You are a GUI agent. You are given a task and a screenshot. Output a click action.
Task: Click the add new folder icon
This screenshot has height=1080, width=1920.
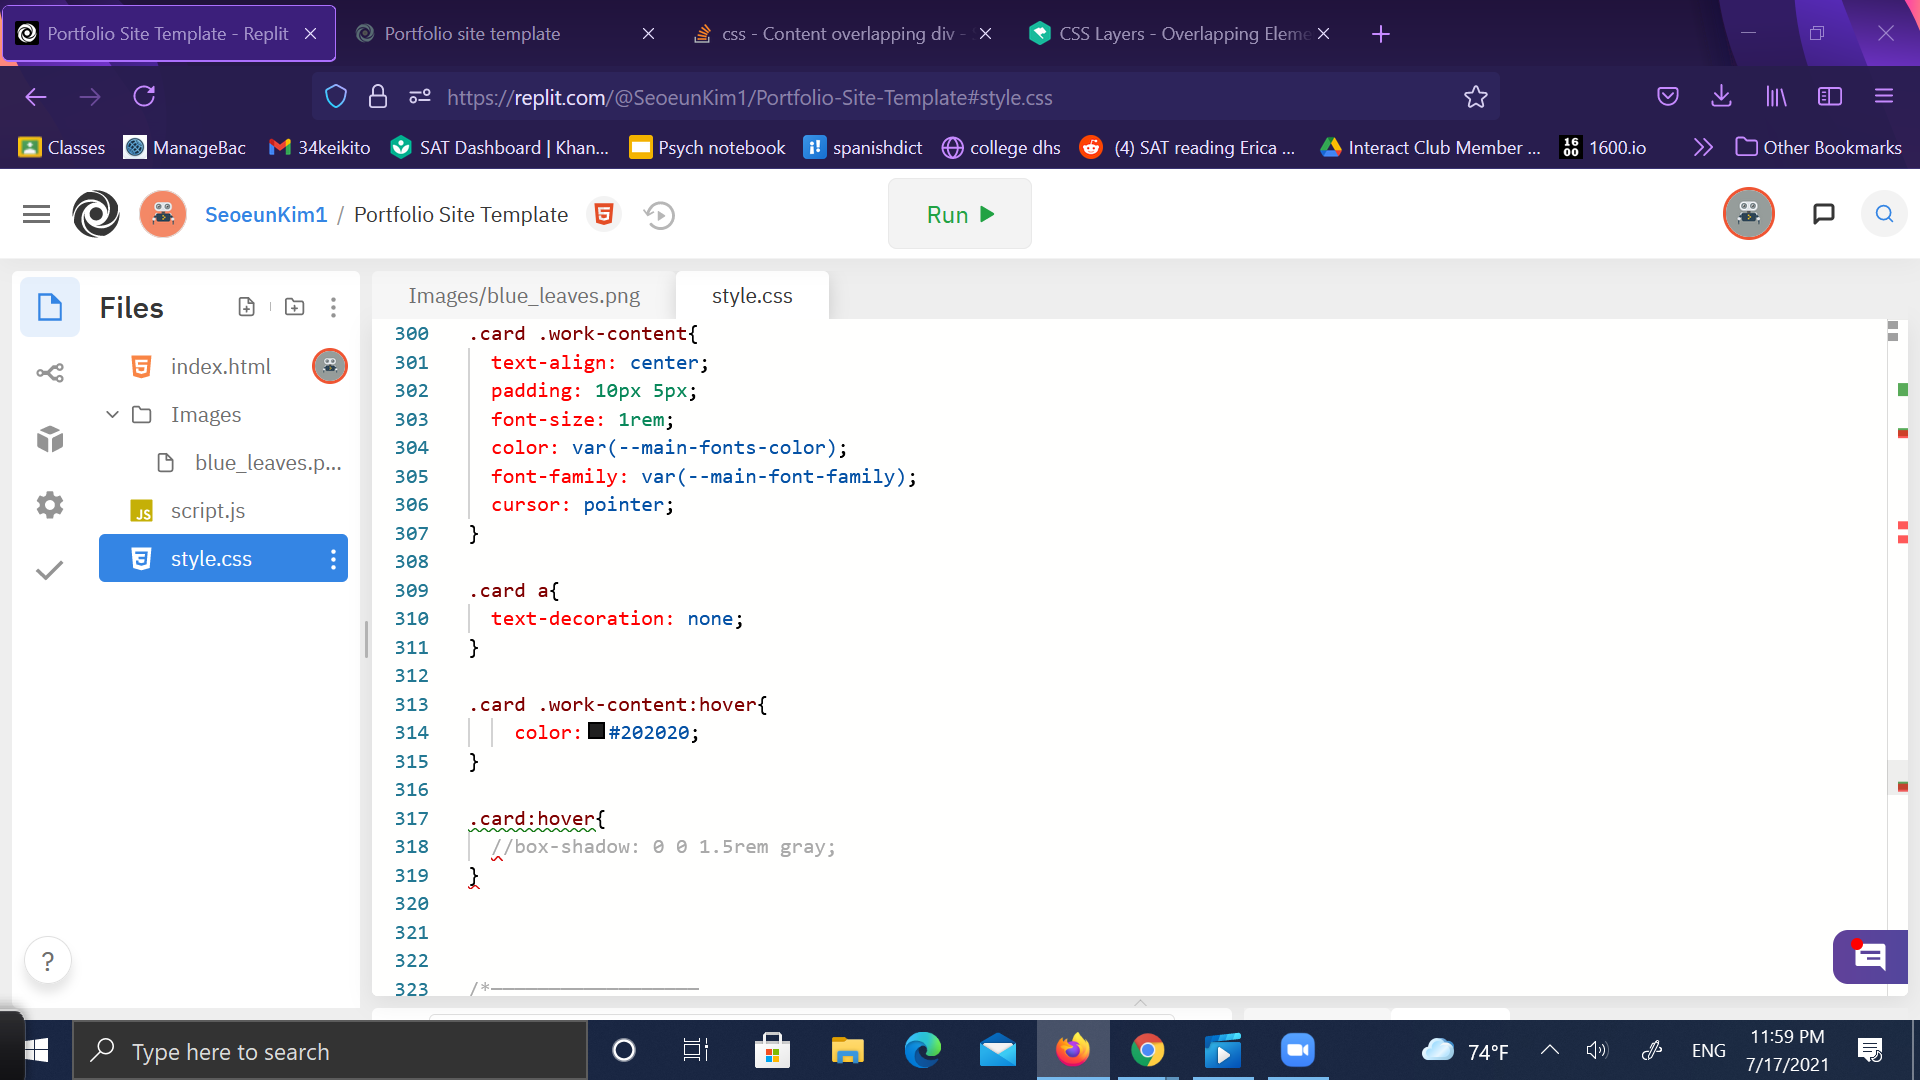[x=294, y=307]
